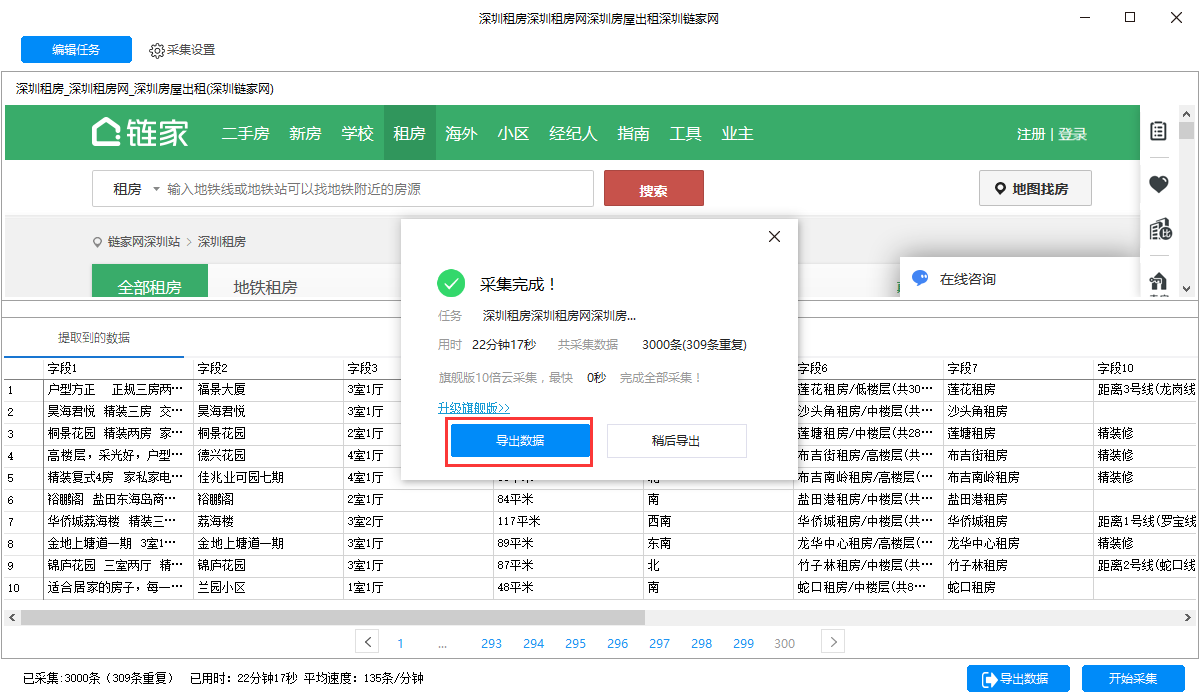The height and width of the screenshot is (700, 1200).
Task: Switch to the 全部租房 tab
Action: (x=150, y=281)
